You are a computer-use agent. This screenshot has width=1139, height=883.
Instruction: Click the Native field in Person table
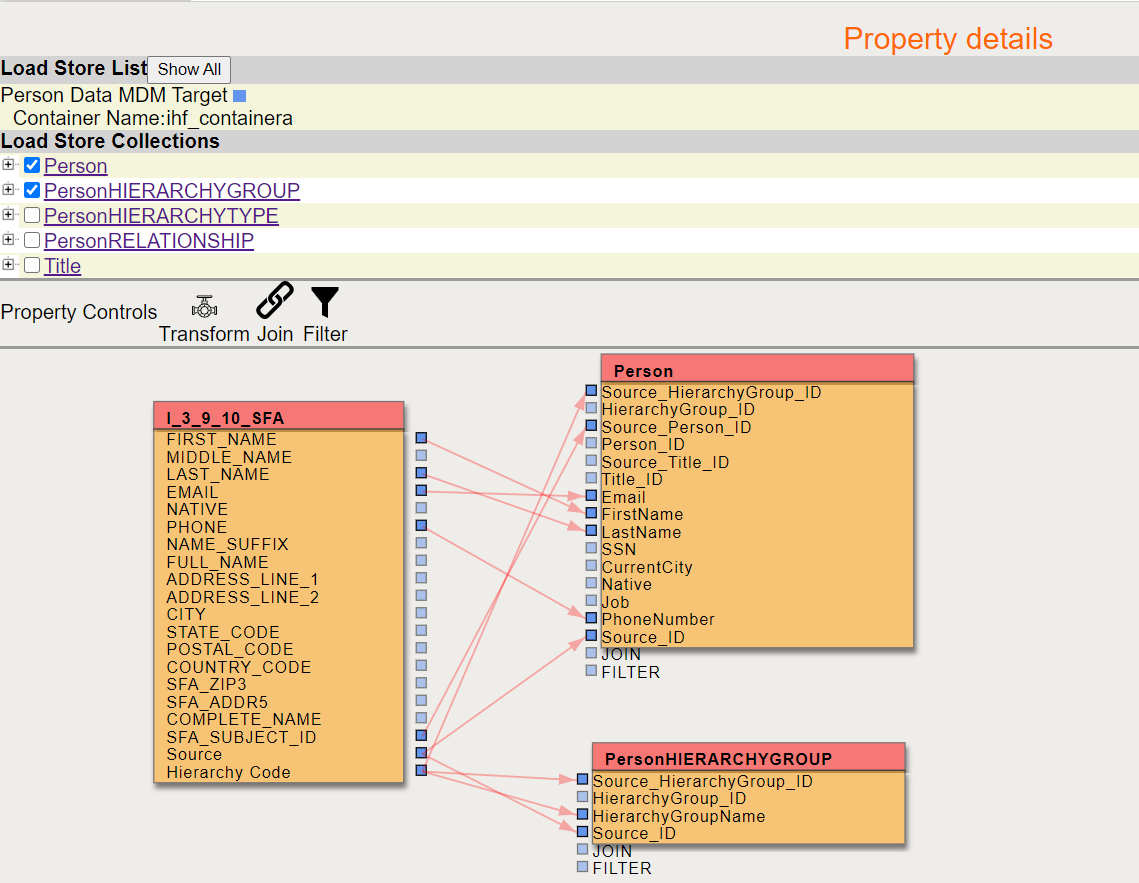point(626,585)
